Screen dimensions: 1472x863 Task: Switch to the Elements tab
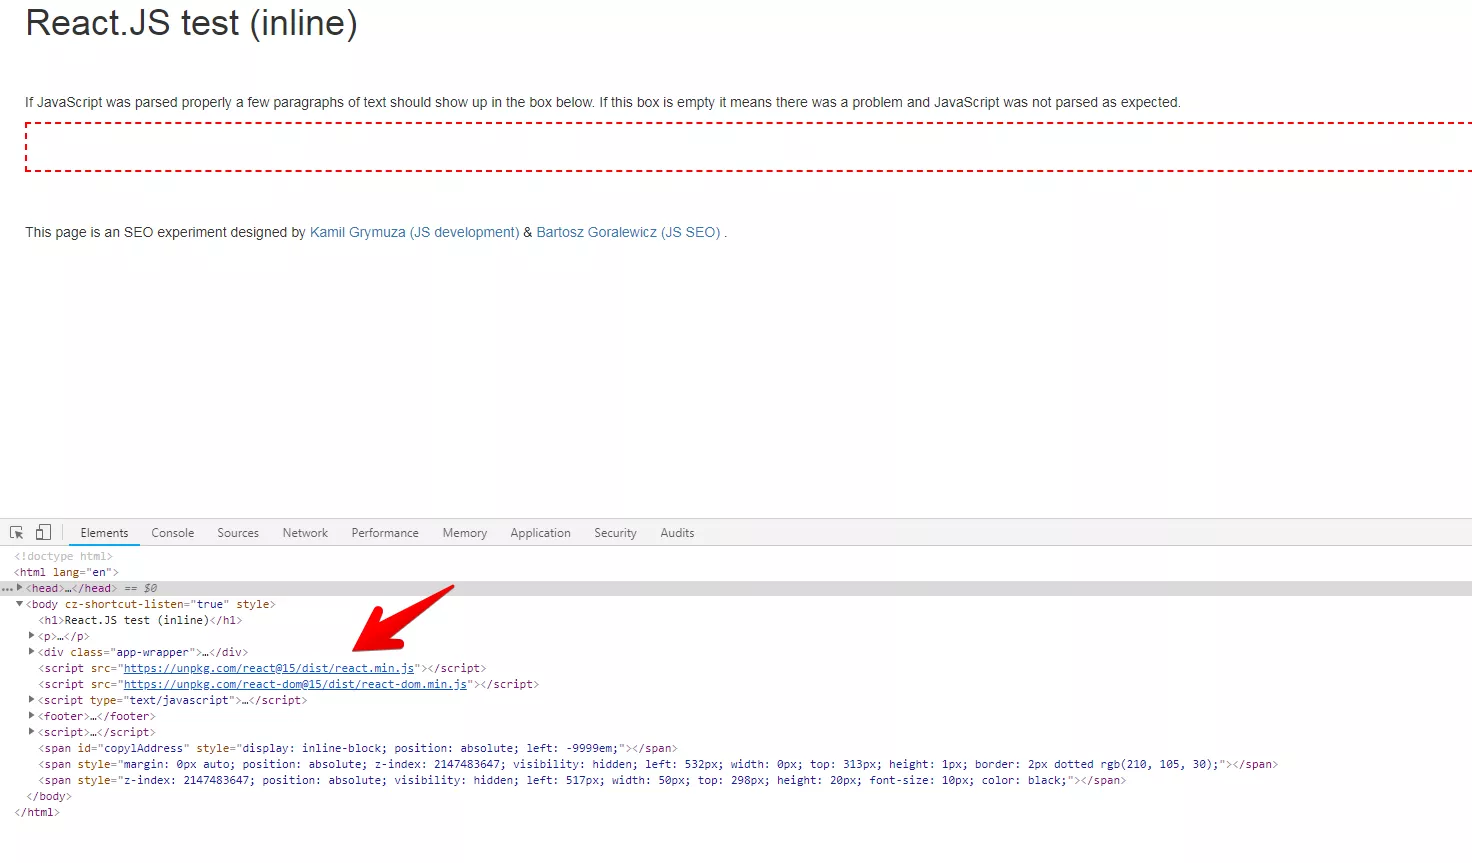point(104,533)
